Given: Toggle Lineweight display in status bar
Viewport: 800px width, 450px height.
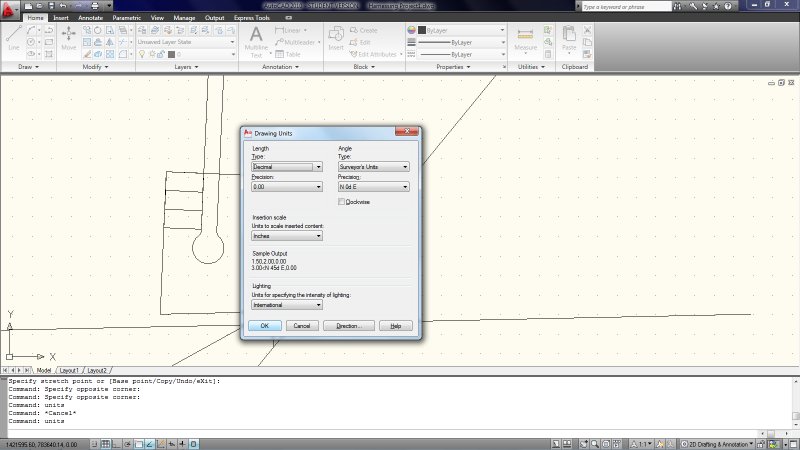Looking at the screenshot, I should [x=182, y=444].
